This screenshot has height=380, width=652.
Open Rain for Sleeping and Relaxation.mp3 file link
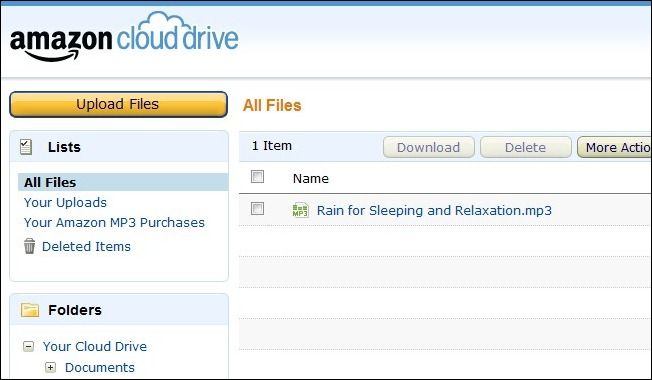[434, 210]
